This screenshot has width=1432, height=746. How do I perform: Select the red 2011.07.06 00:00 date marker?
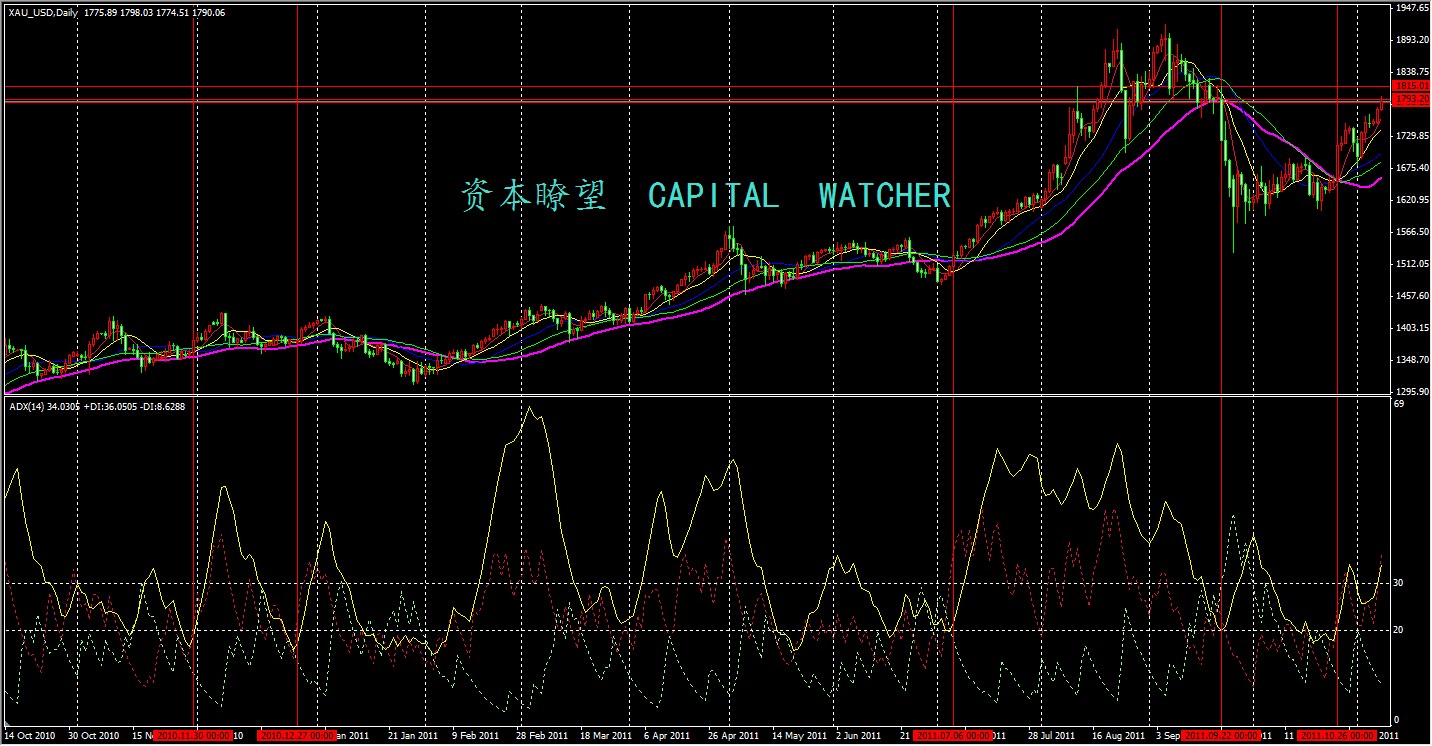pos(953,736)
